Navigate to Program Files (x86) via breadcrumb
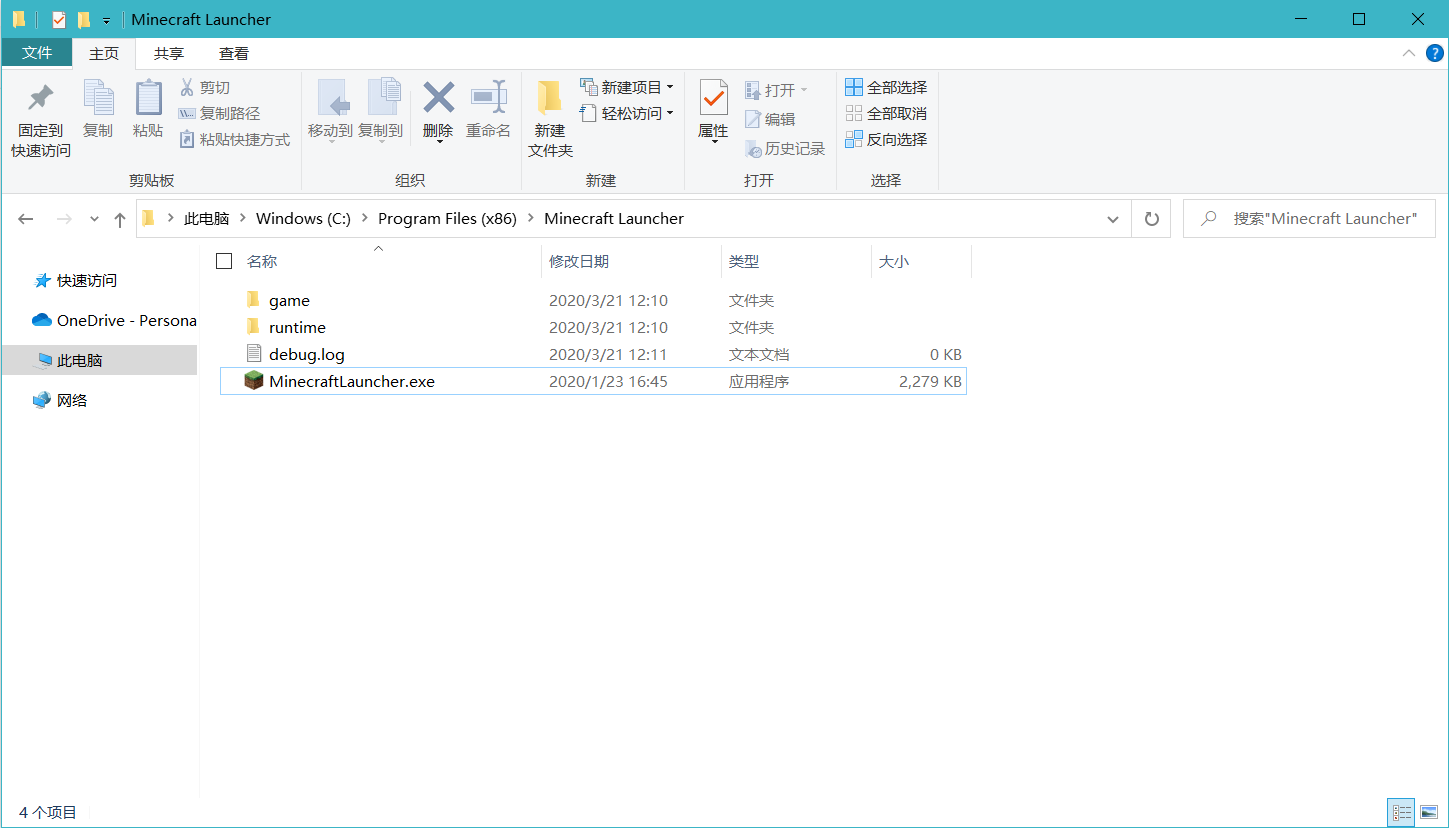 coord(446,218)
